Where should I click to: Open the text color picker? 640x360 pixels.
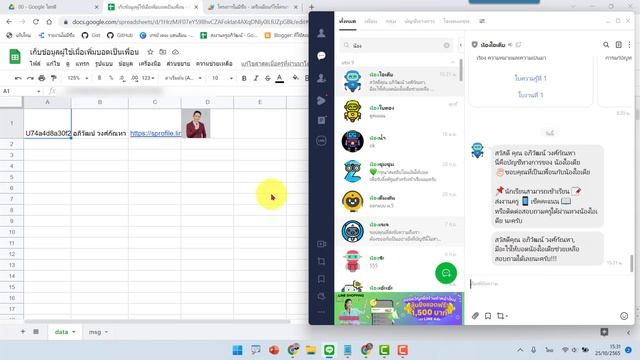280,78
